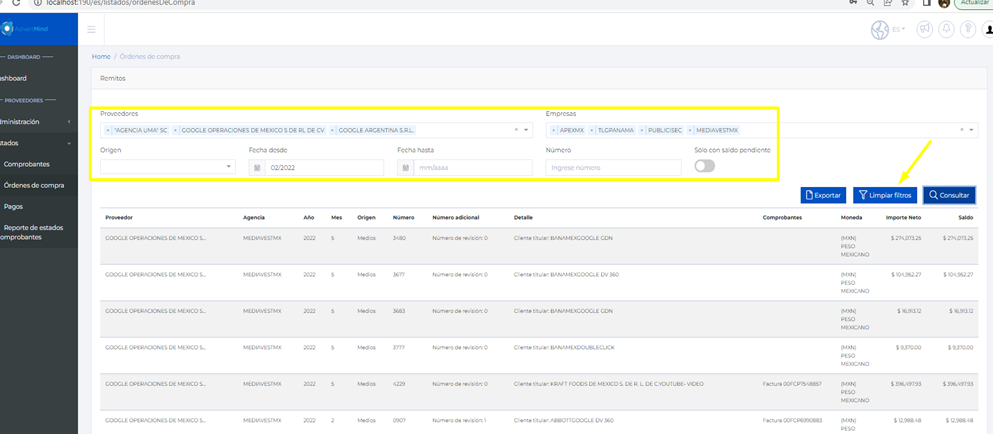
Task: Open the user profile icon in header
Action: pos(987,30)
